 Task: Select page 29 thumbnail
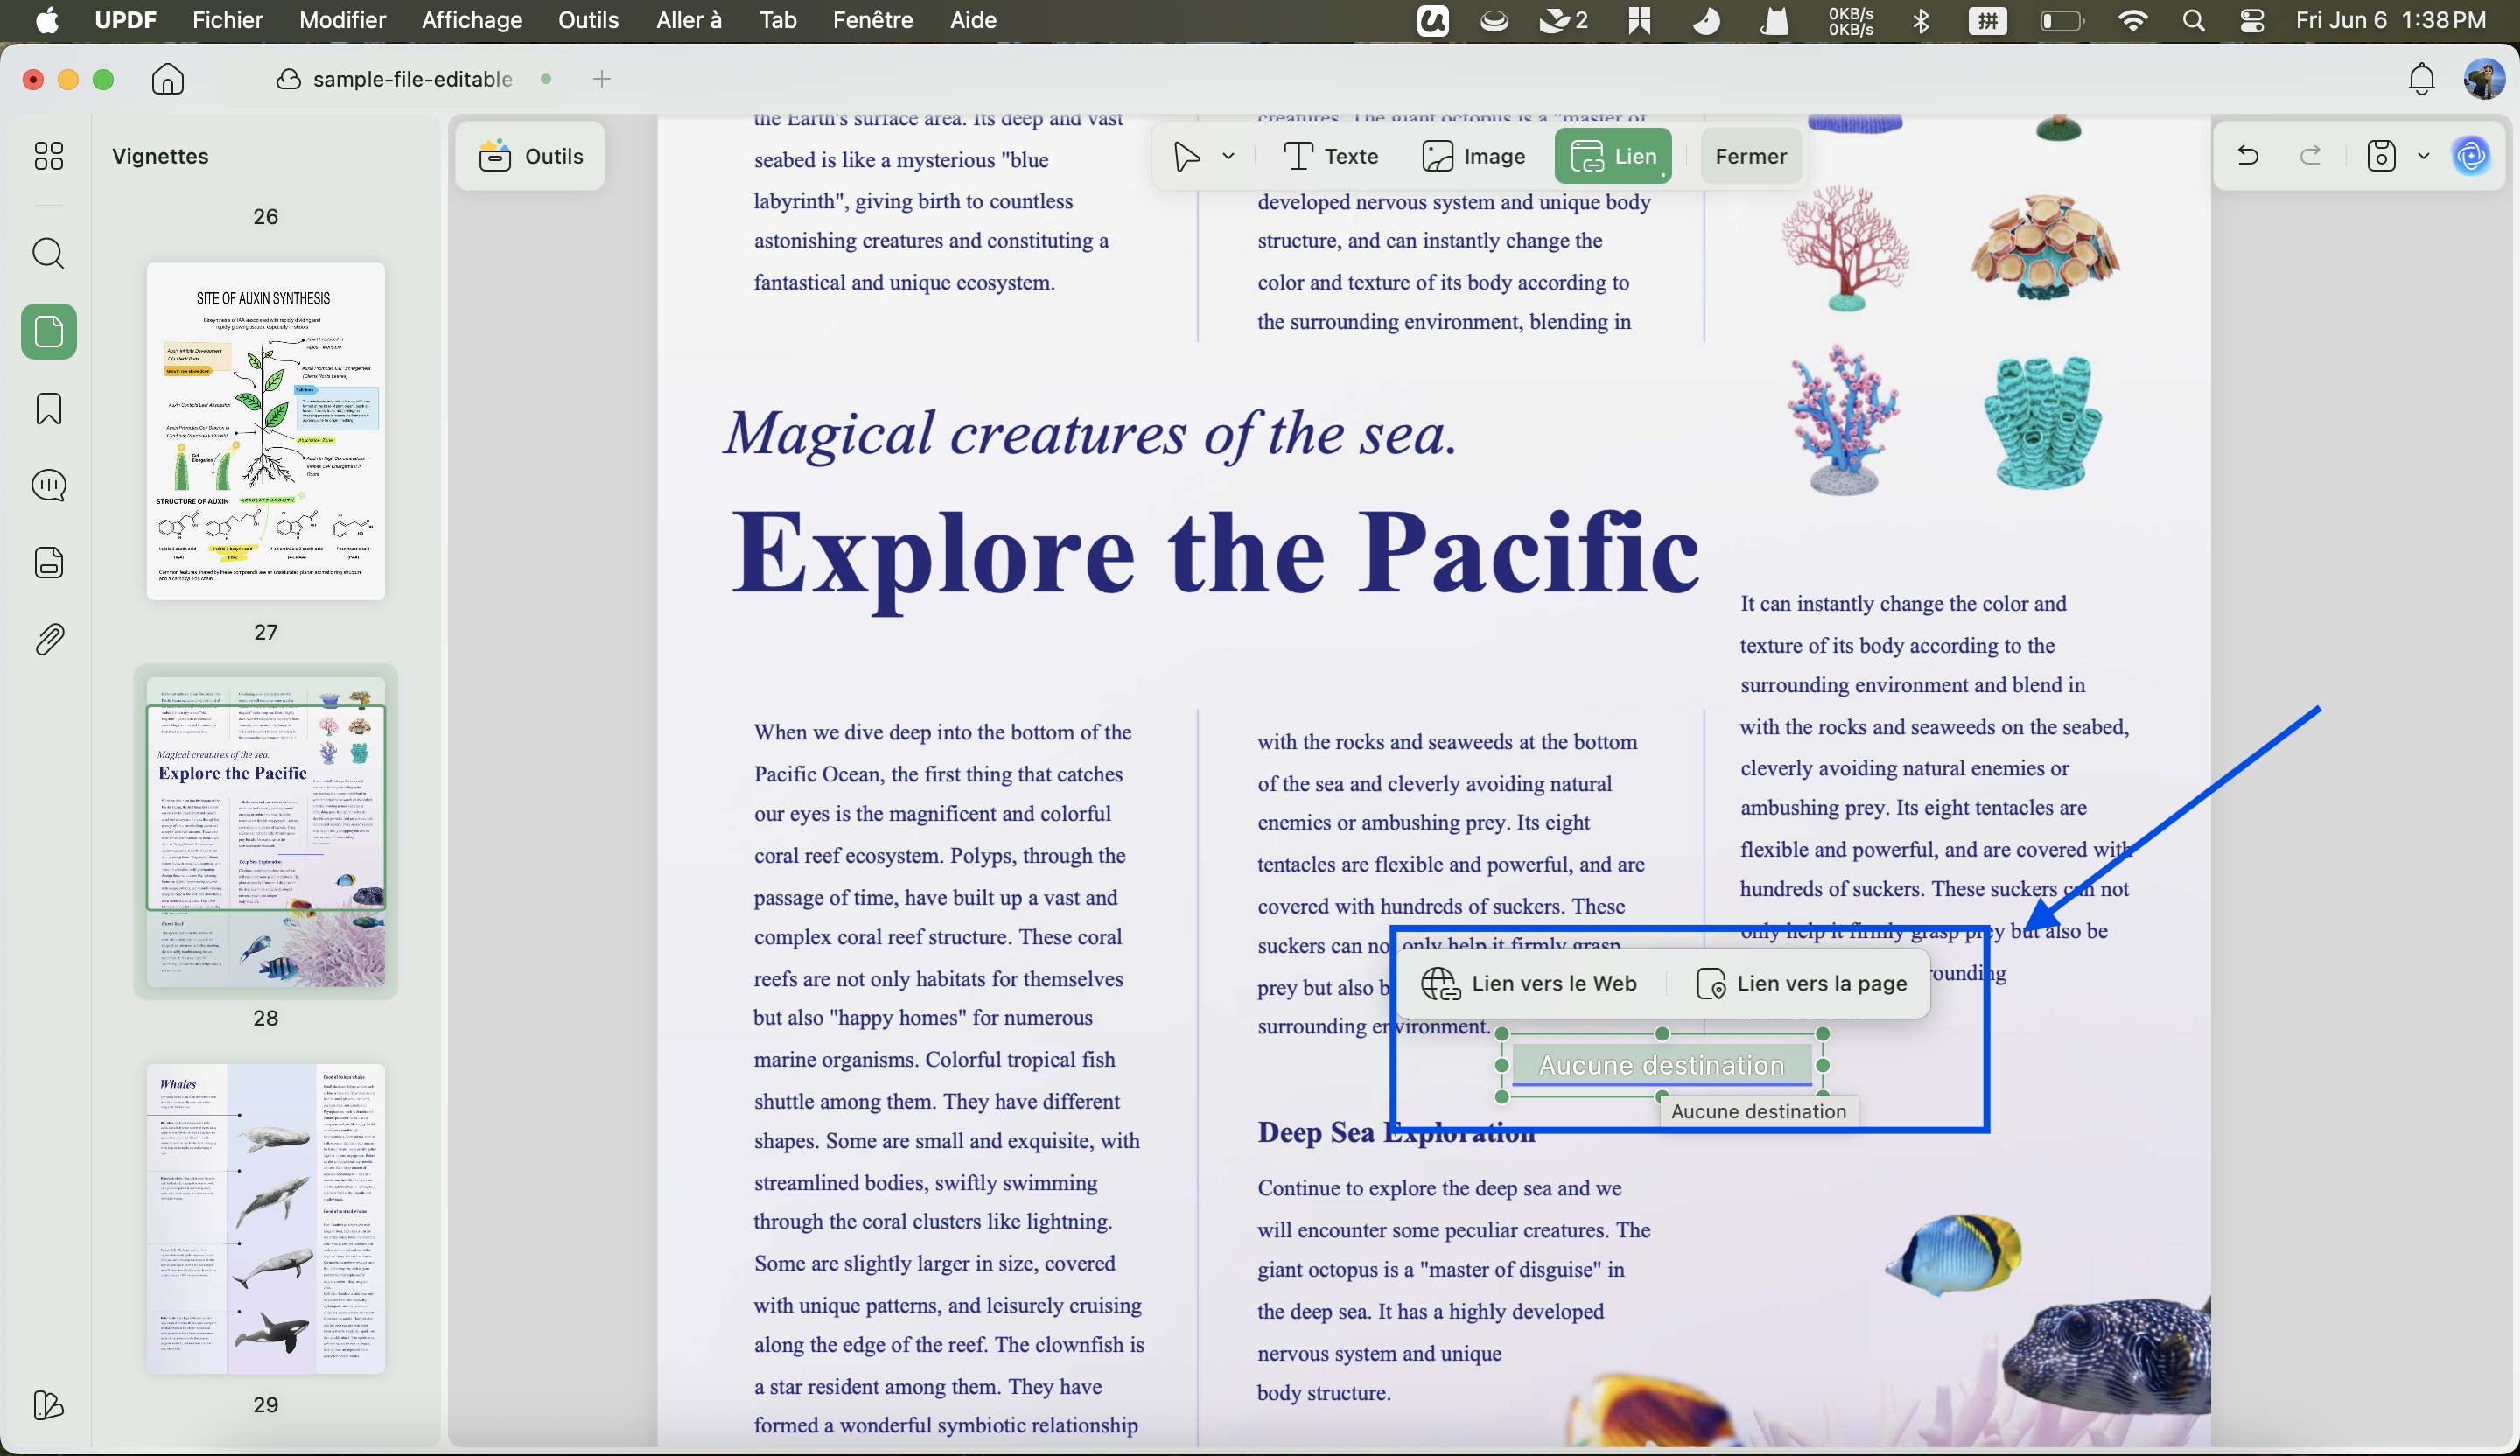(266, 1219)
